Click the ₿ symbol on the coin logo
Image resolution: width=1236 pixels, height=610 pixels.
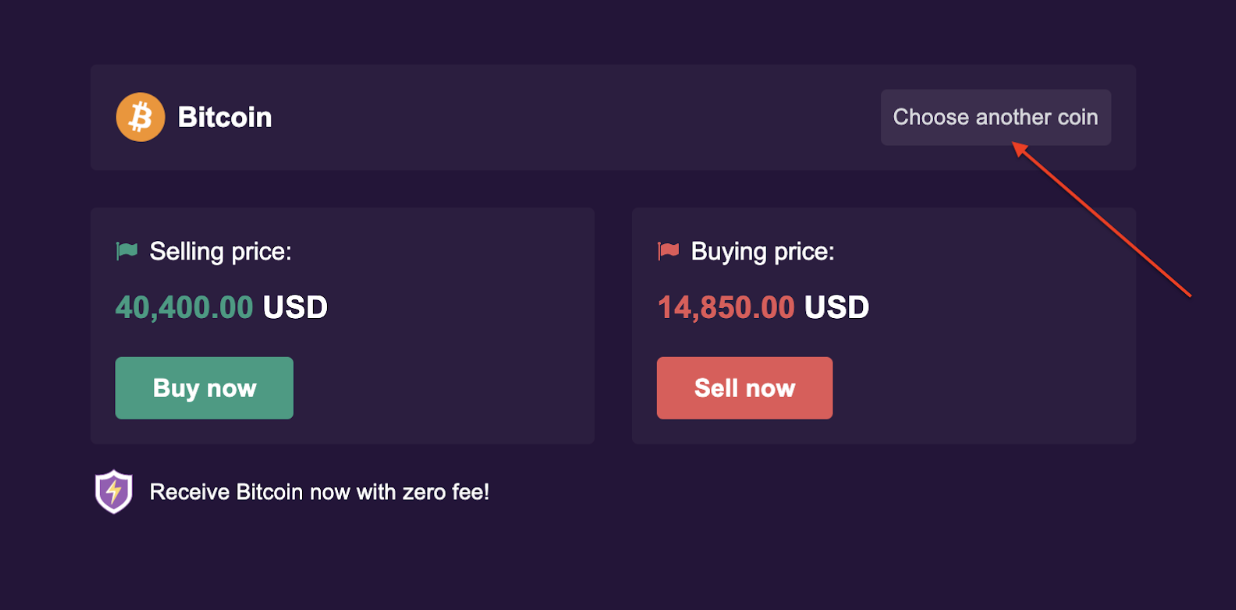tap(140, 117)
